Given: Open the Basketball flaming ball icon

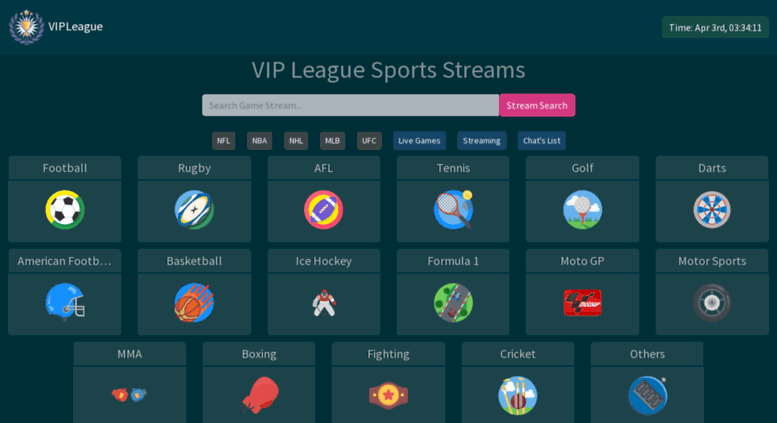Looking at the screenshot, I should point(194,303).
